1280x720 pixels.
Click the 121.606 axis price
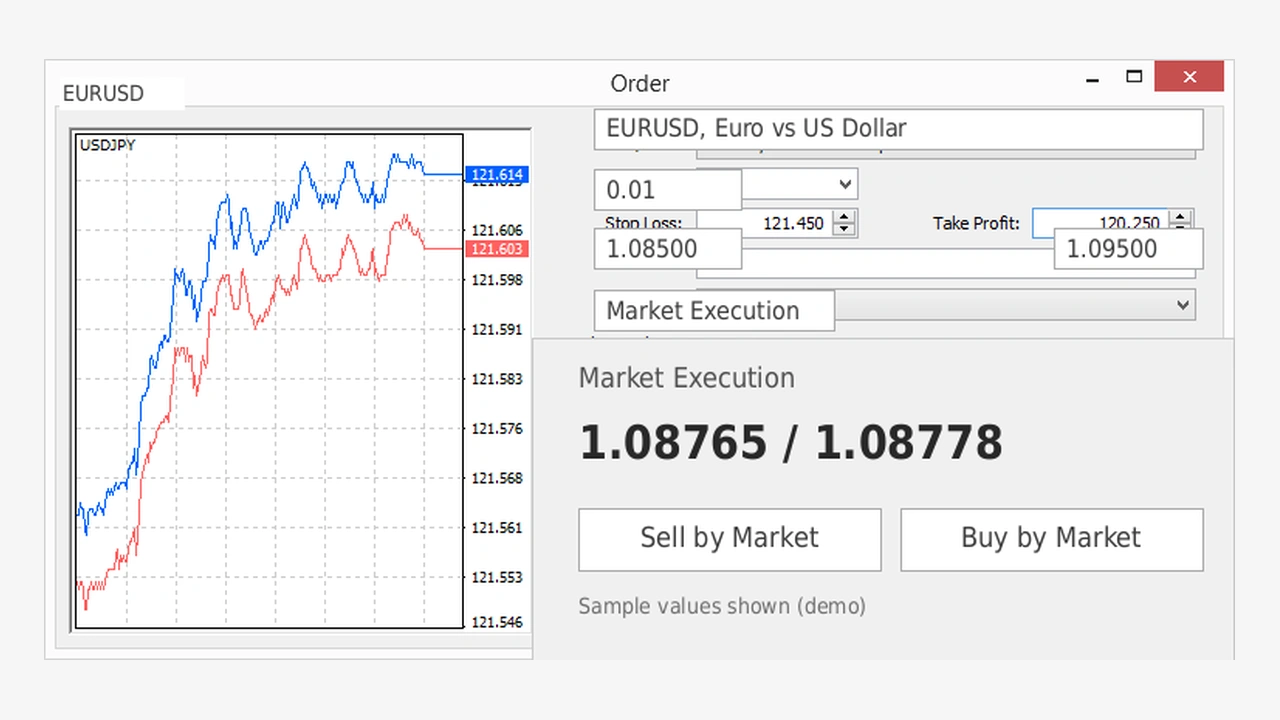pos(497,231)
